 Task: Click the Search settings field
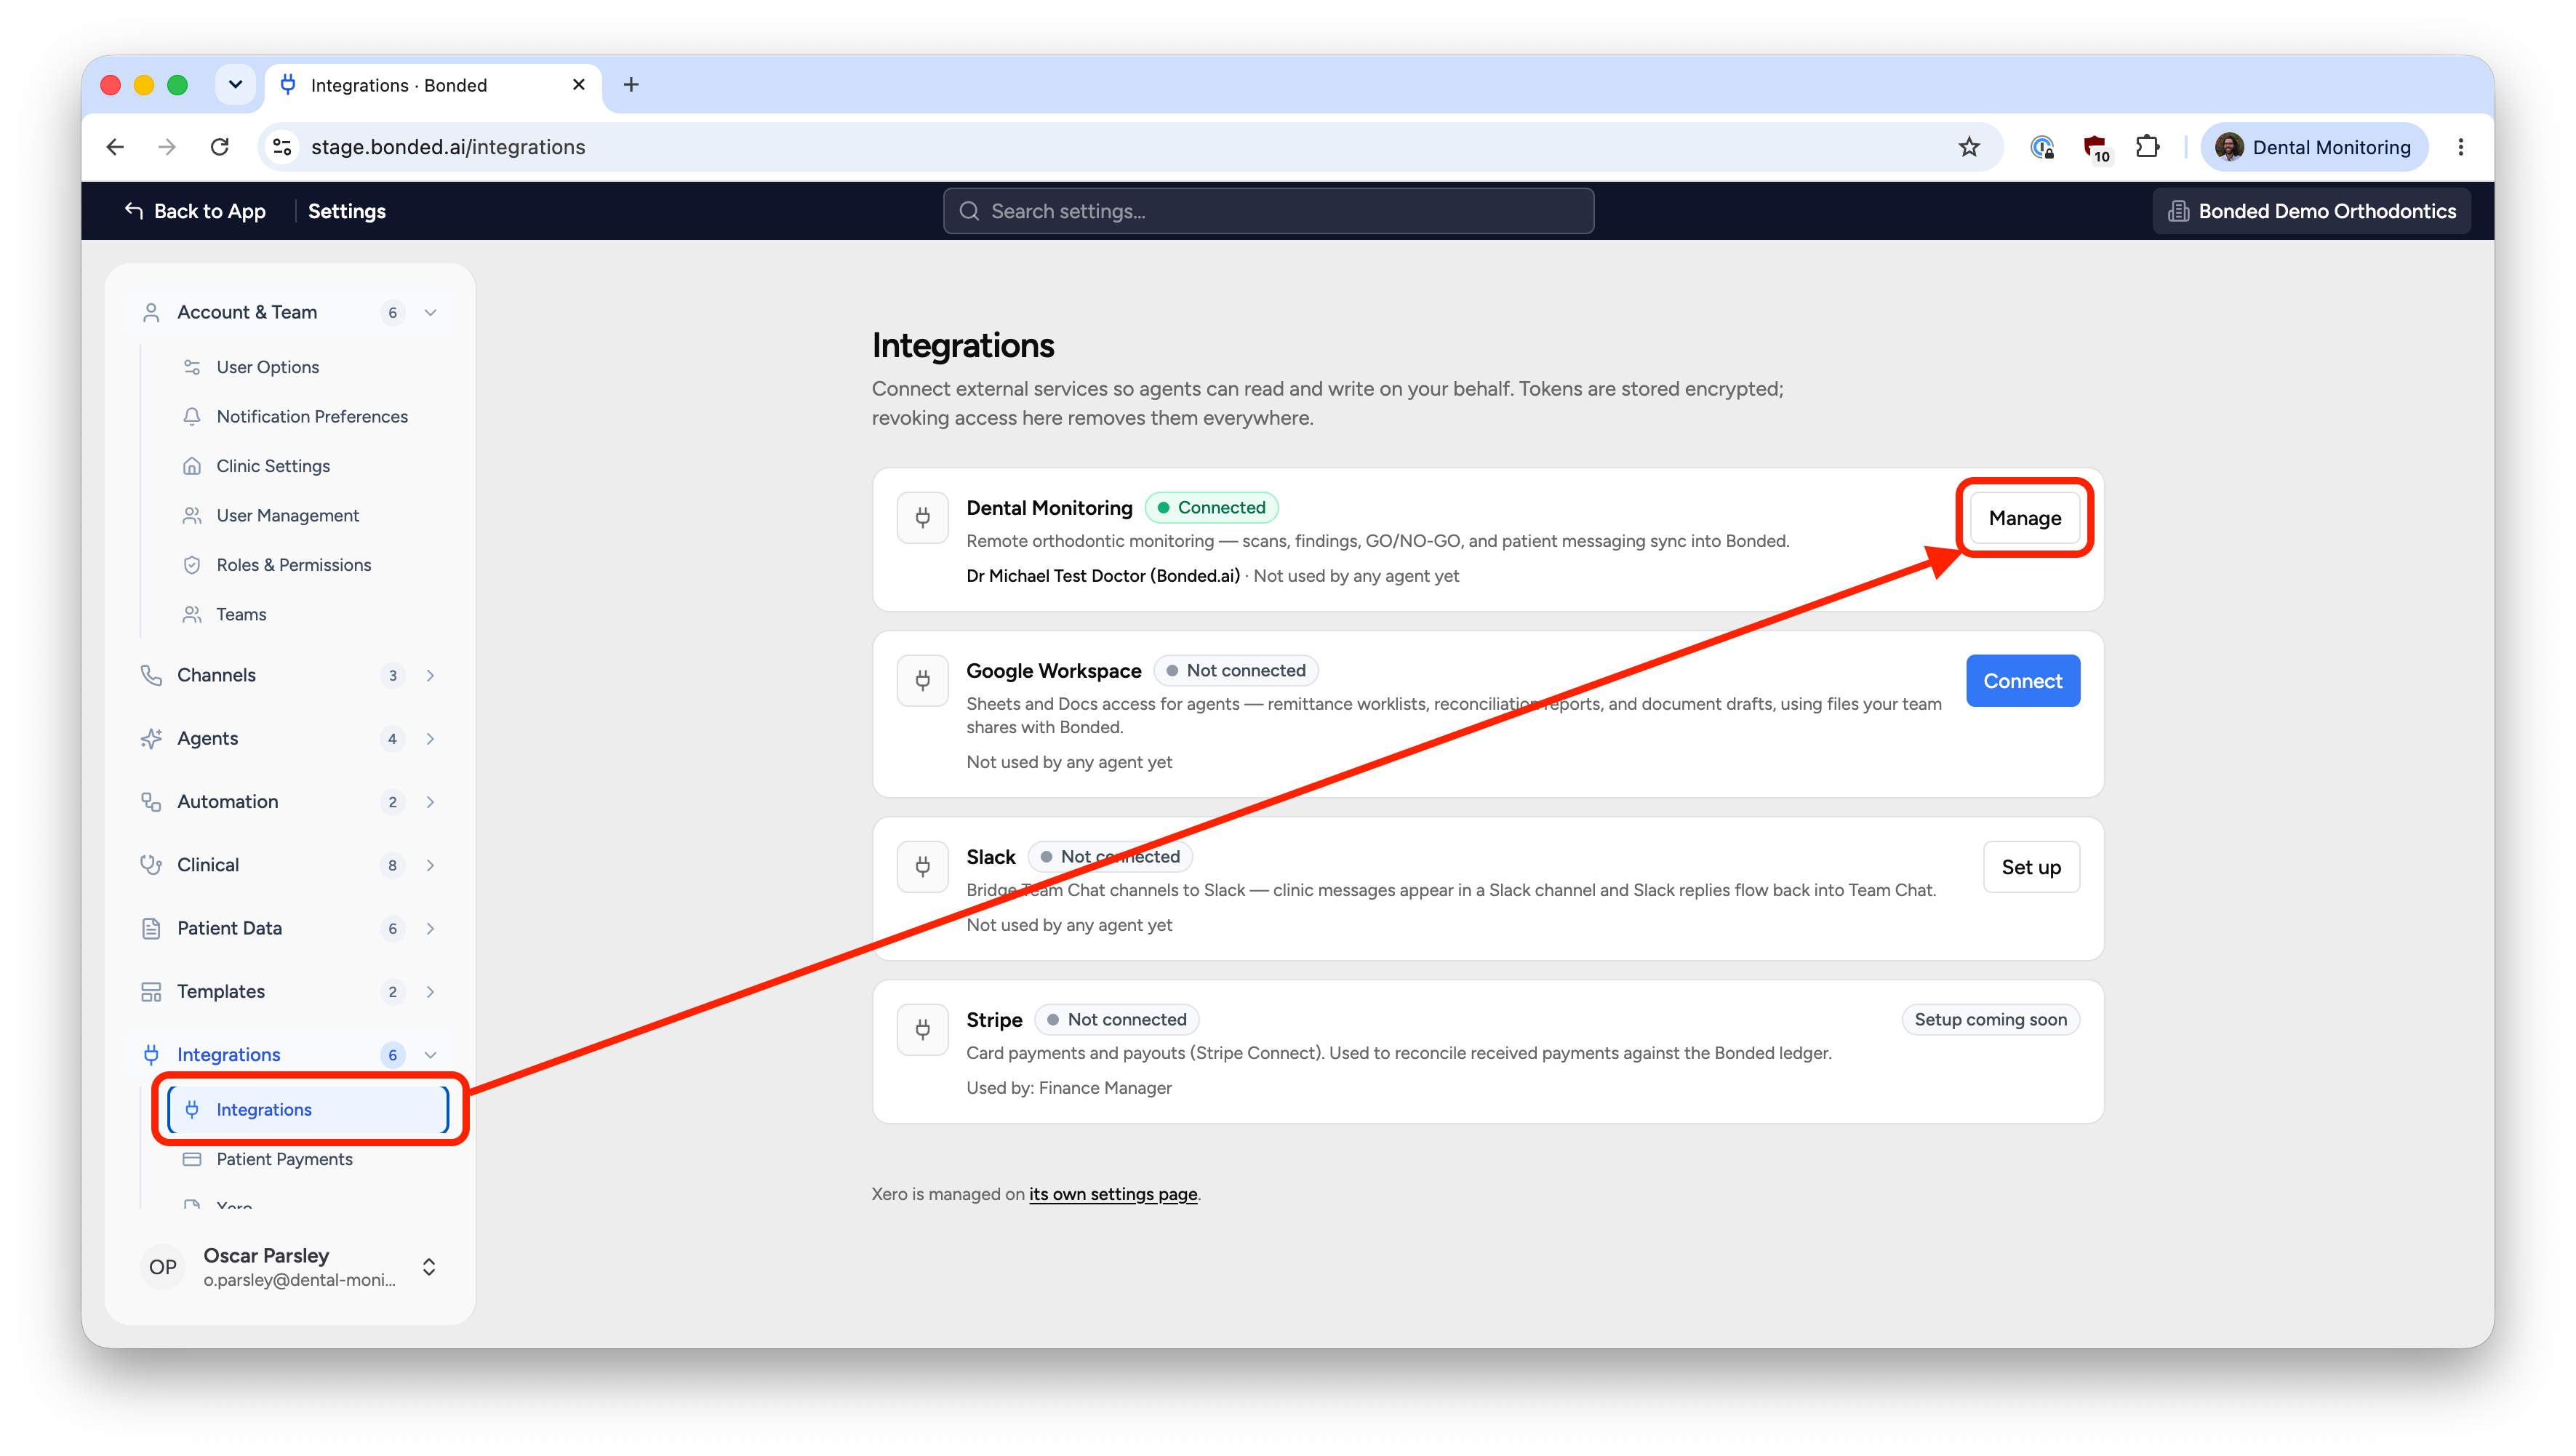click(1268, 211)
